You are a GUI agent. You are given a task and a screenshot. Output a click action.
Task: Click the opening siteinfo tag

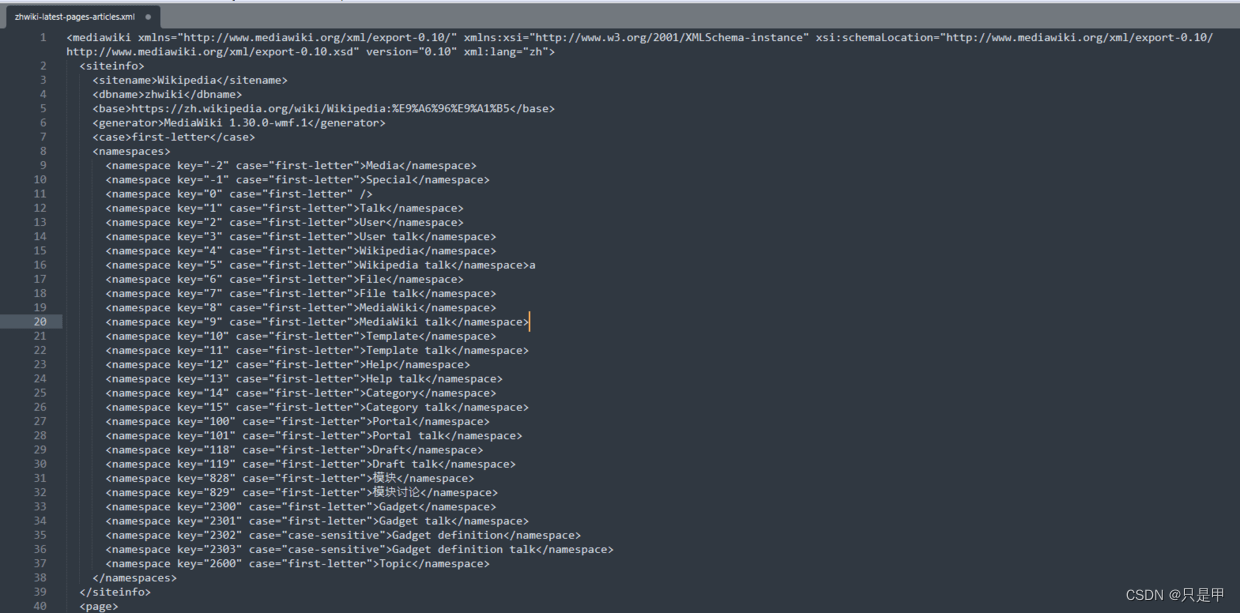tap(112, 66)
